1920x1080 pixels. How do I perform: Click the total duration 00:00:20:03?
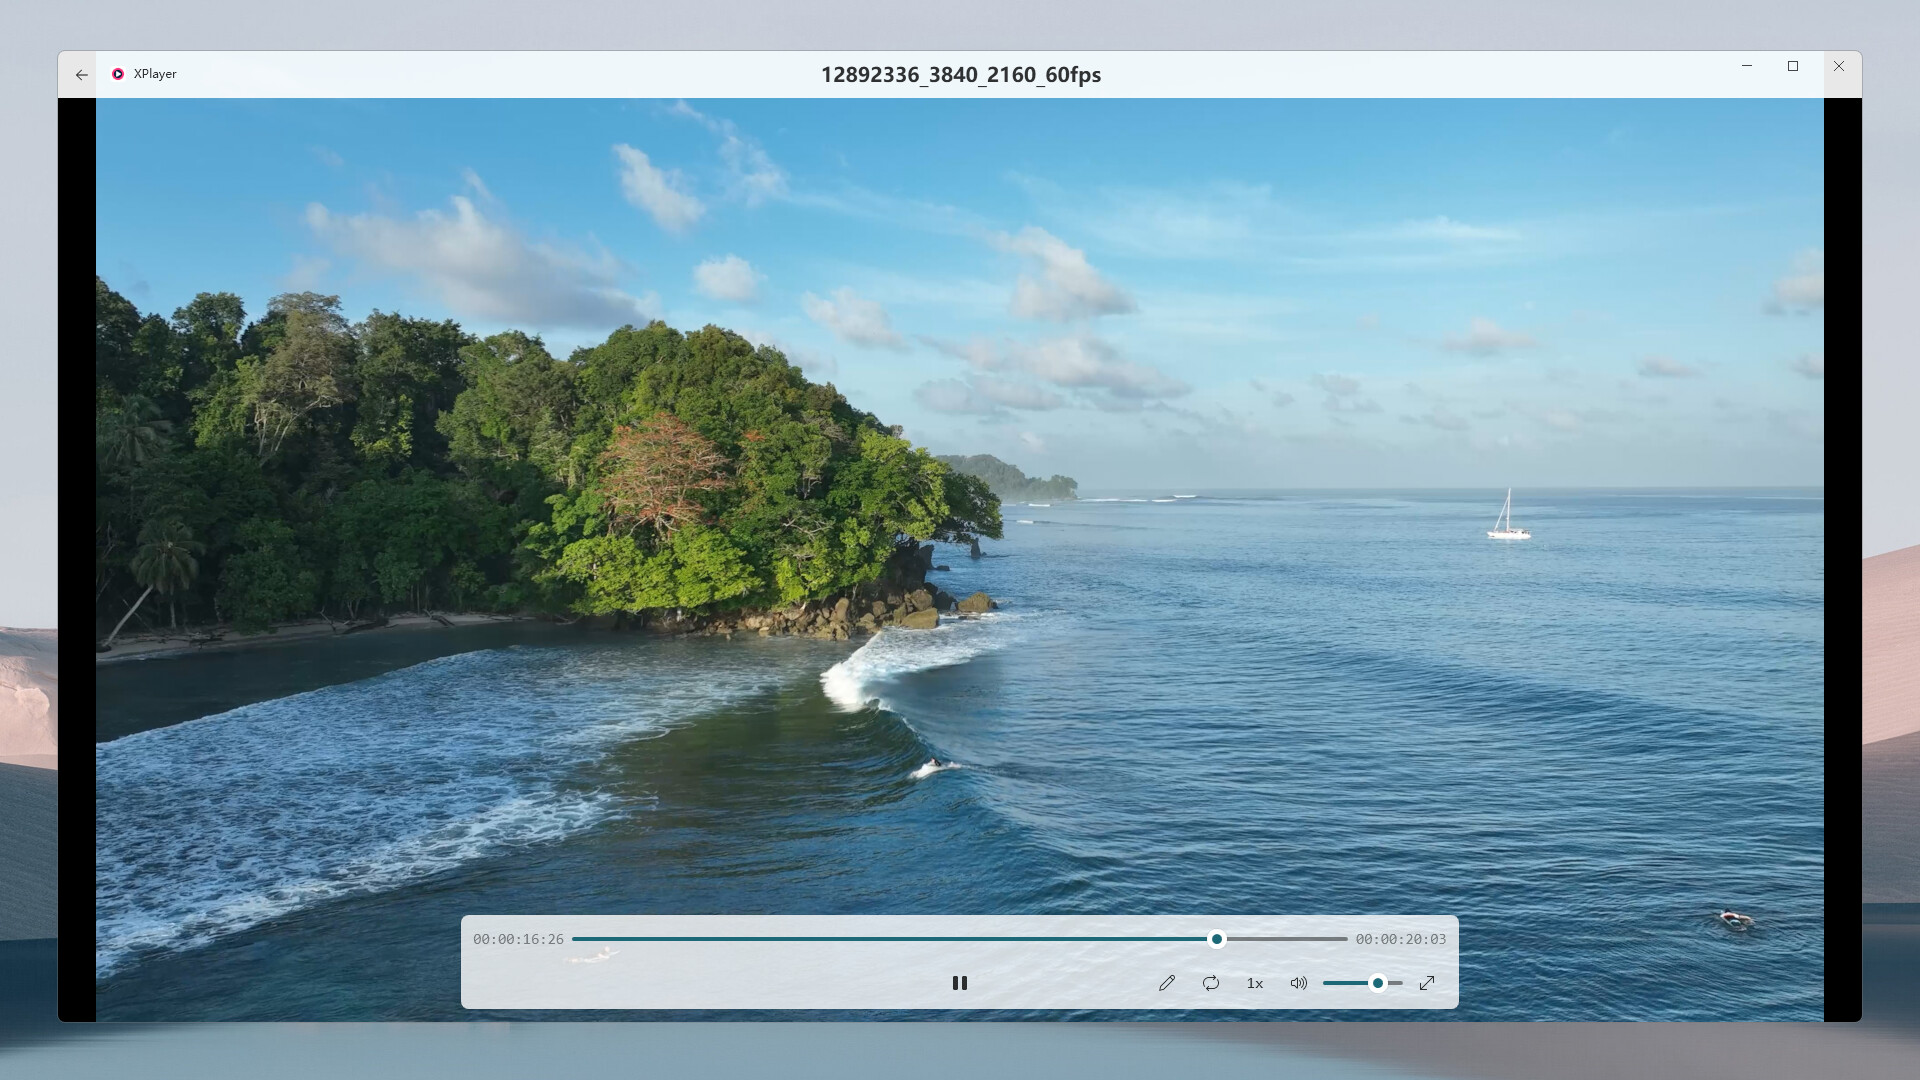pos(1401,939)
